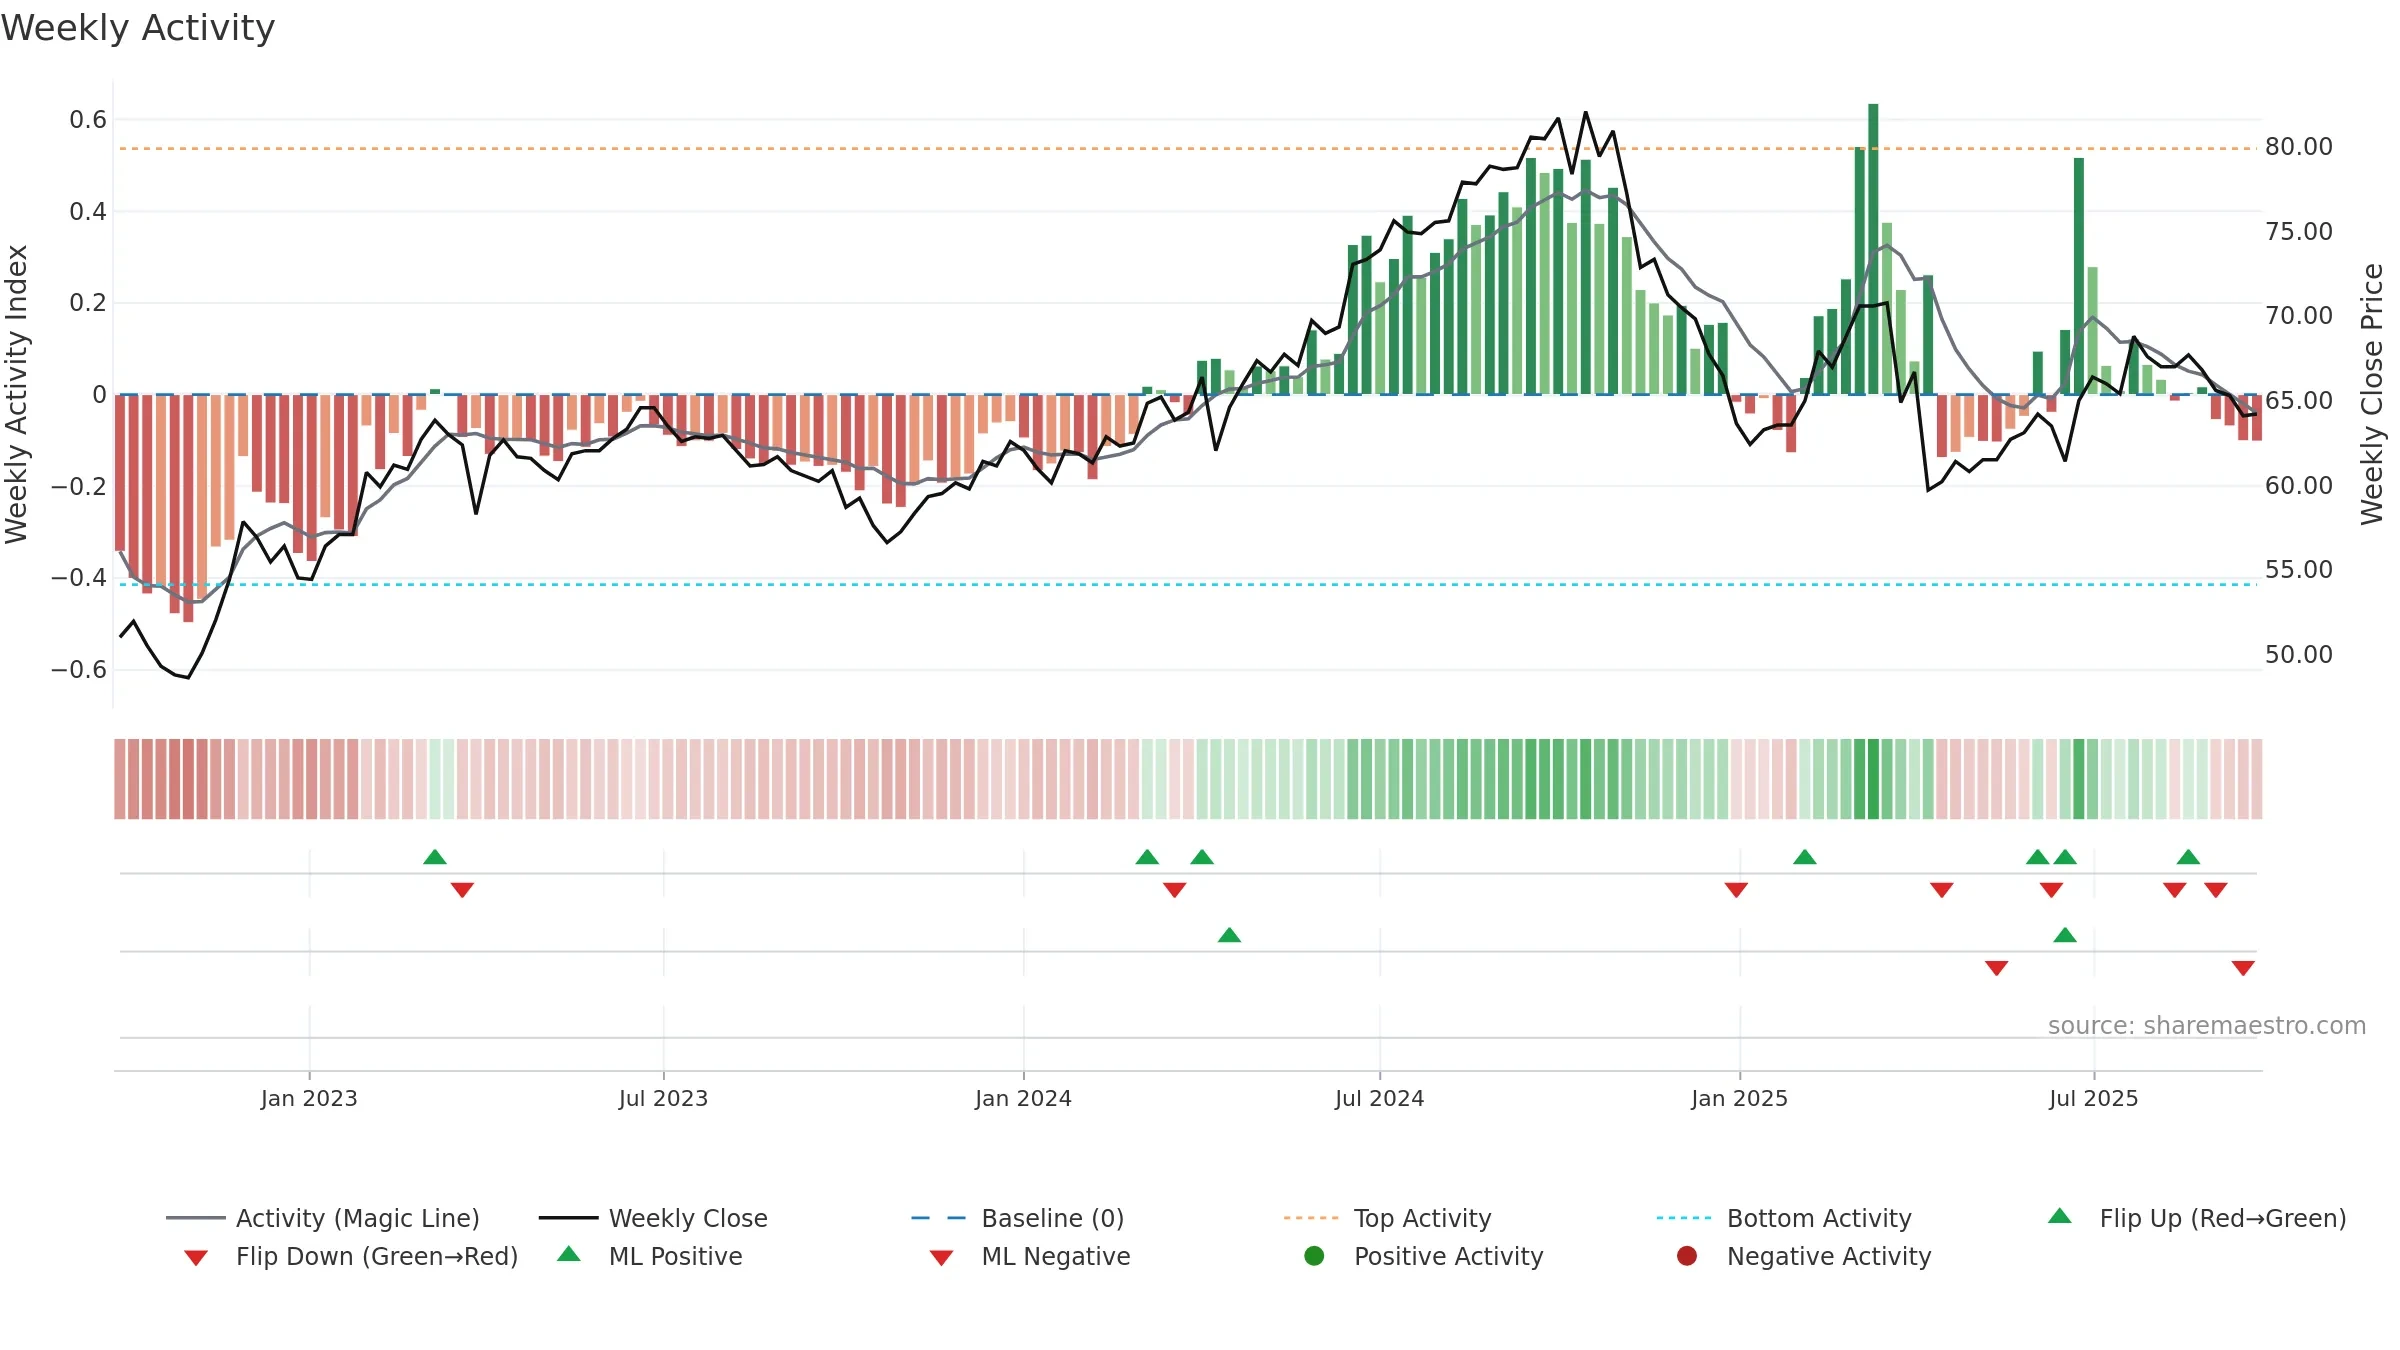Viewport: 2400px width, 1350px height.
Task: Toggle the Bottom Activity legend entry
Action: click(1784, 1218)
